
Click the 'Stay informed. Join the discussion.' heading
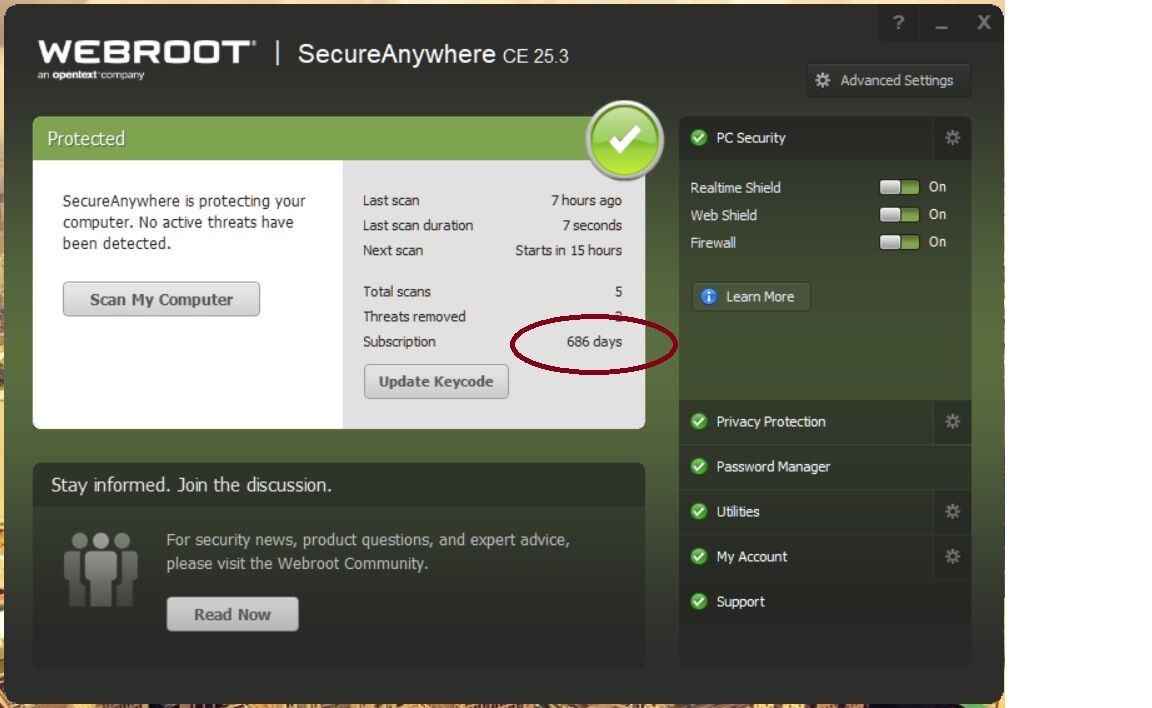191,485
